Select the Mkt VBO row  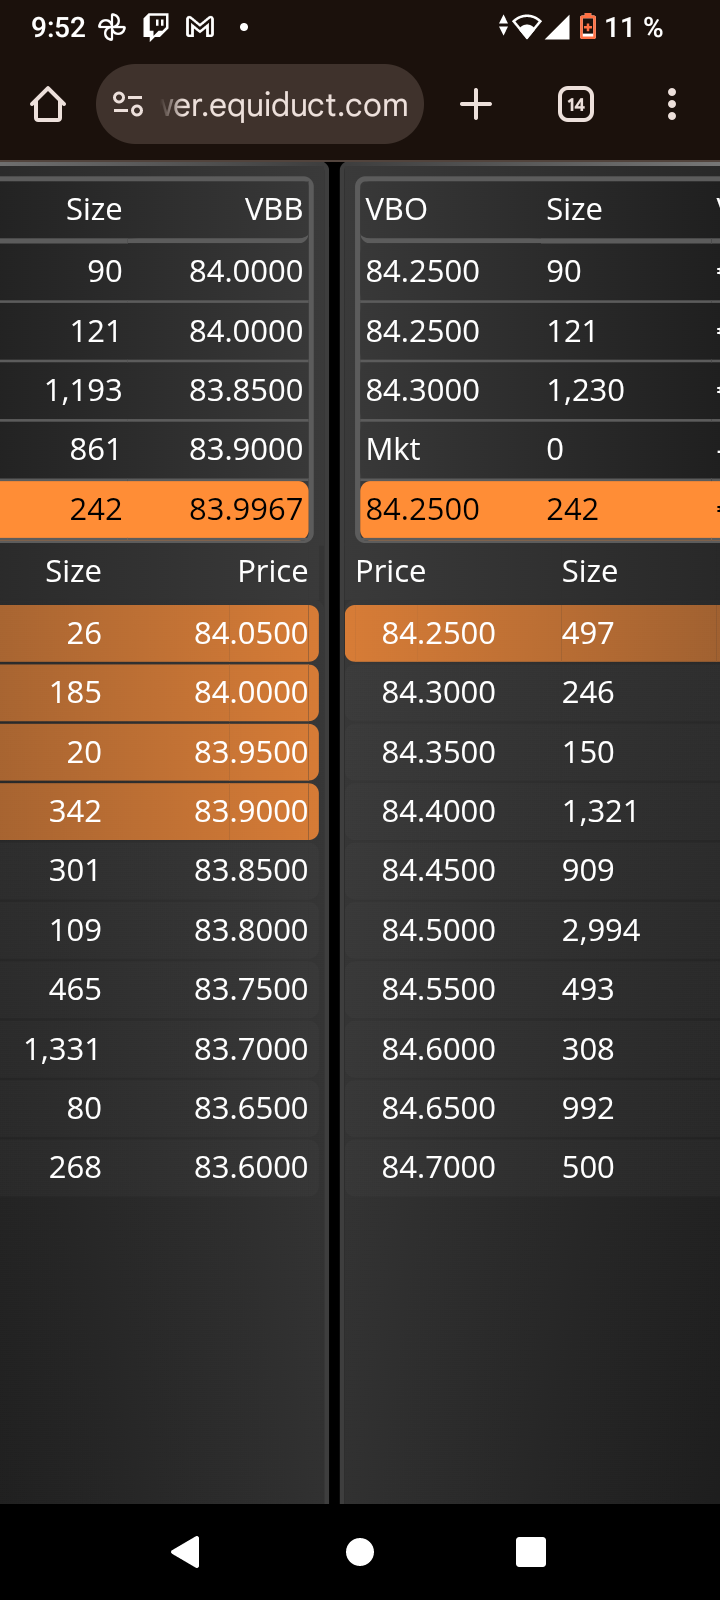point(540,449)
